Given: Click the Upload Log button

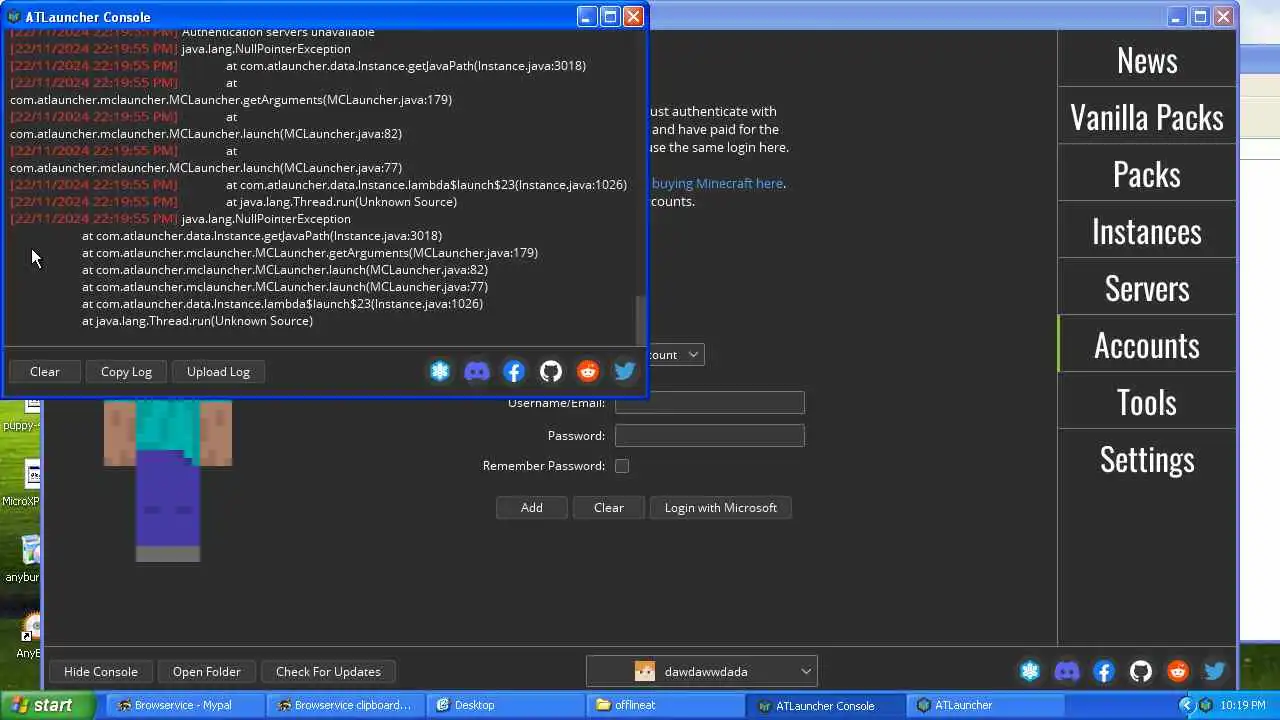Looking at the screenshot, I should coord(218,372).
